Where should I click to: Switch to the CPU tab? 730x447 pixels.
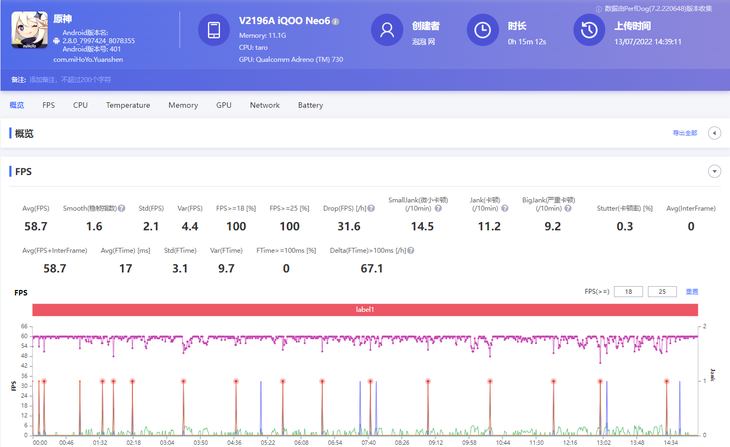(x=80, y=105)
